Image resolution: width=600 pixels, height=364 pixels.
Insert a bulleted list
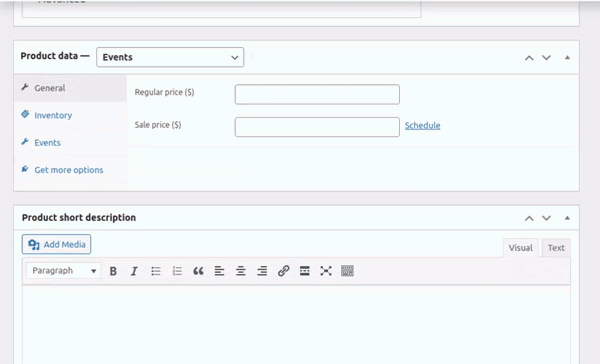tap(156, 271)
